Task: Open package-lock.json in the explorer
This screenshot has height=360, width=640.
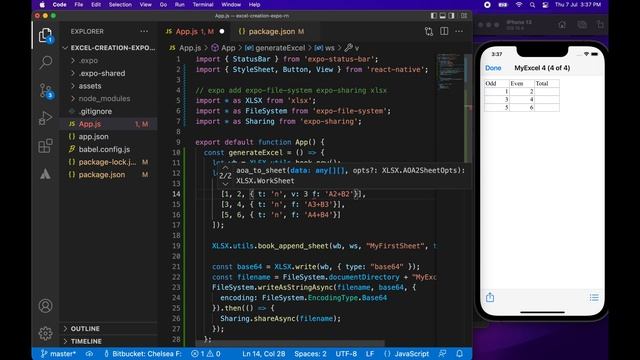Action: pos(108,162)
